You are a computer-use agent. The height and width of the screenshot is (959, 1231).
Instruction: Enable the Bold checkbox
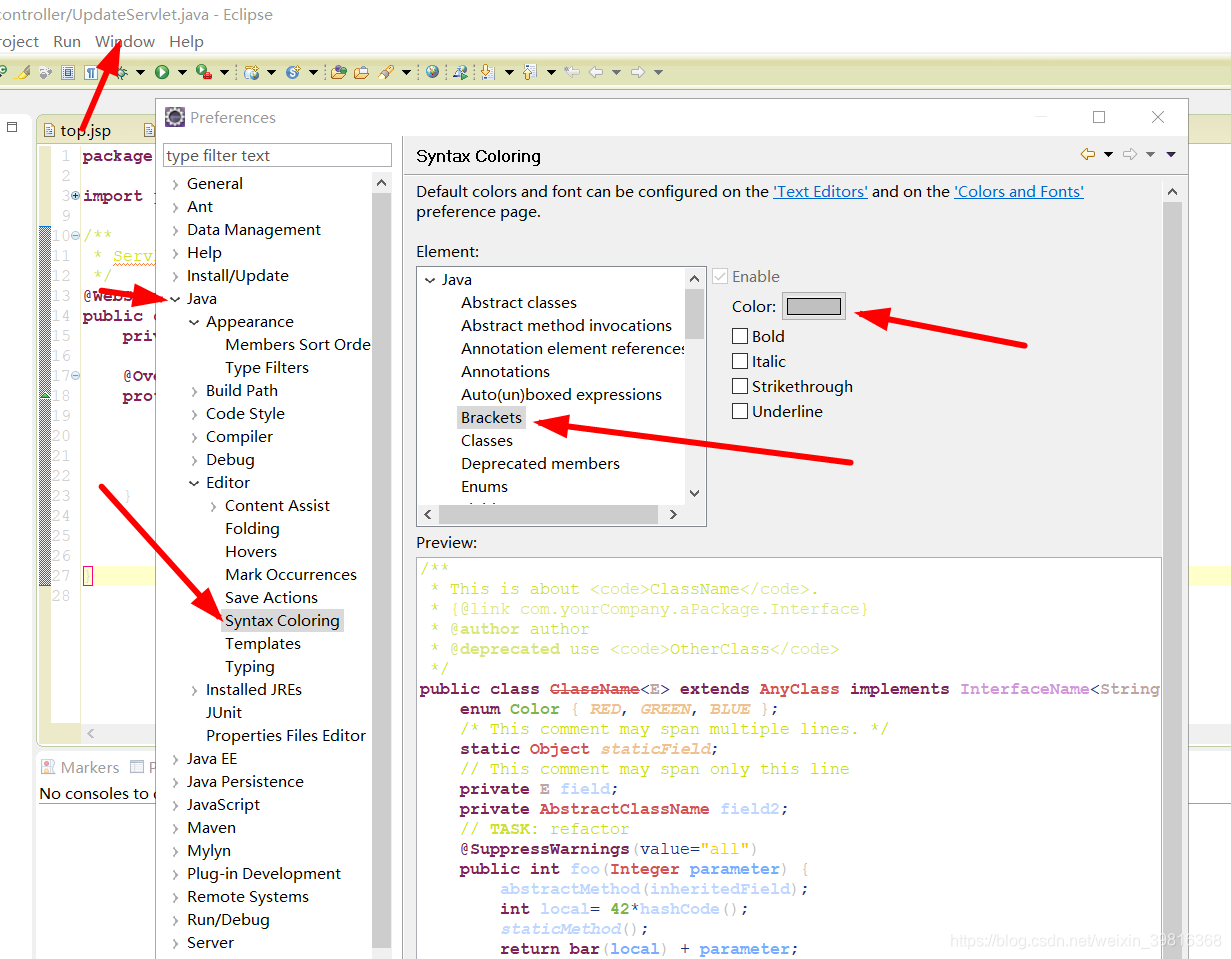pos(740,336)
